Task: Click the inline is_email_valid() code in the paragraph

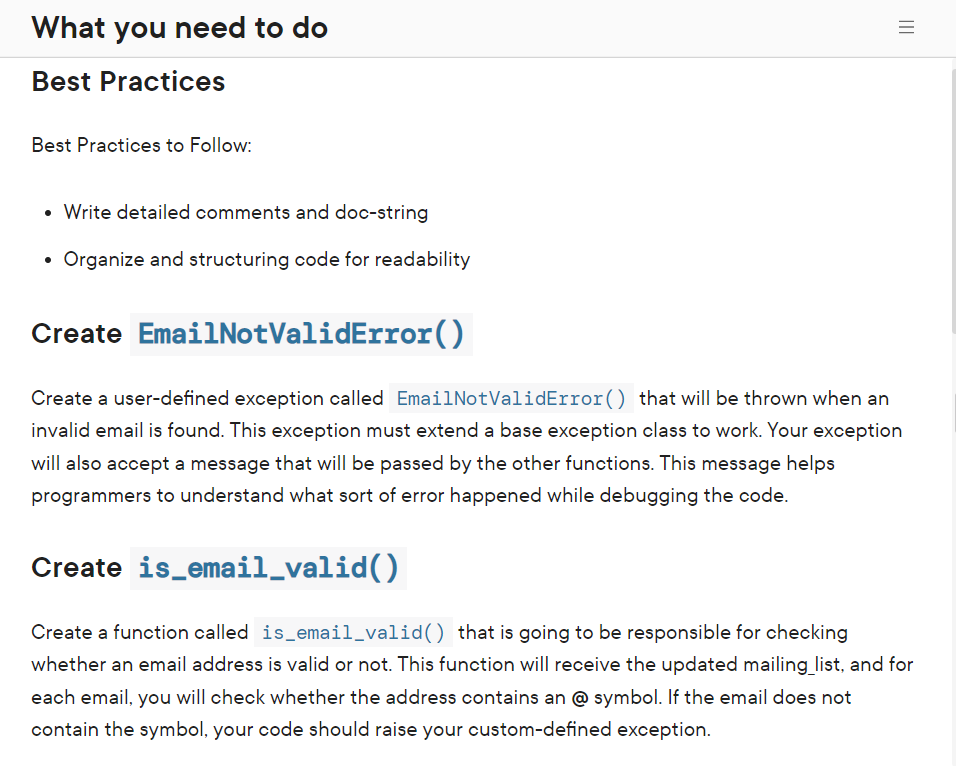Action: [x=352, y=632]
